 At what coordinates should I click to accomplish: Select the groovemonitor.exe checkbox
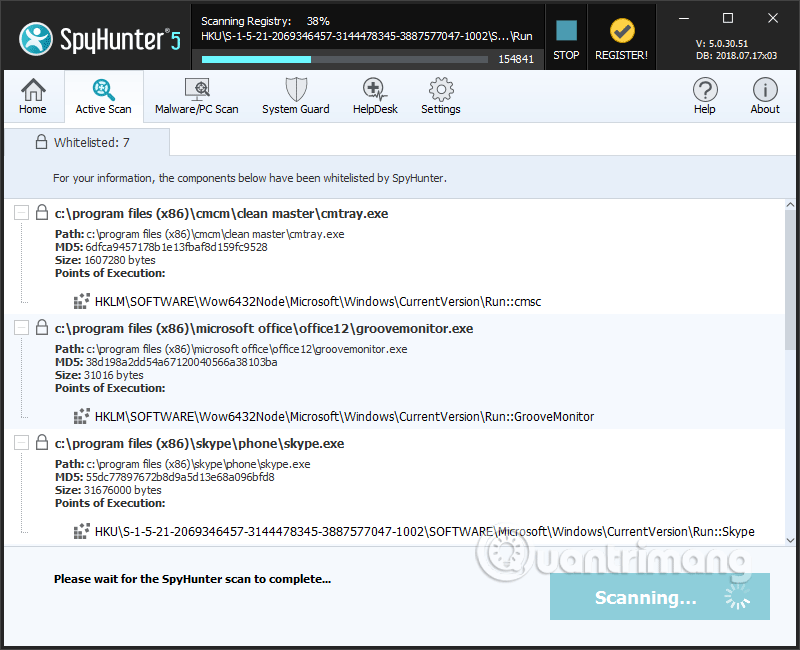[x=21, y=327]
